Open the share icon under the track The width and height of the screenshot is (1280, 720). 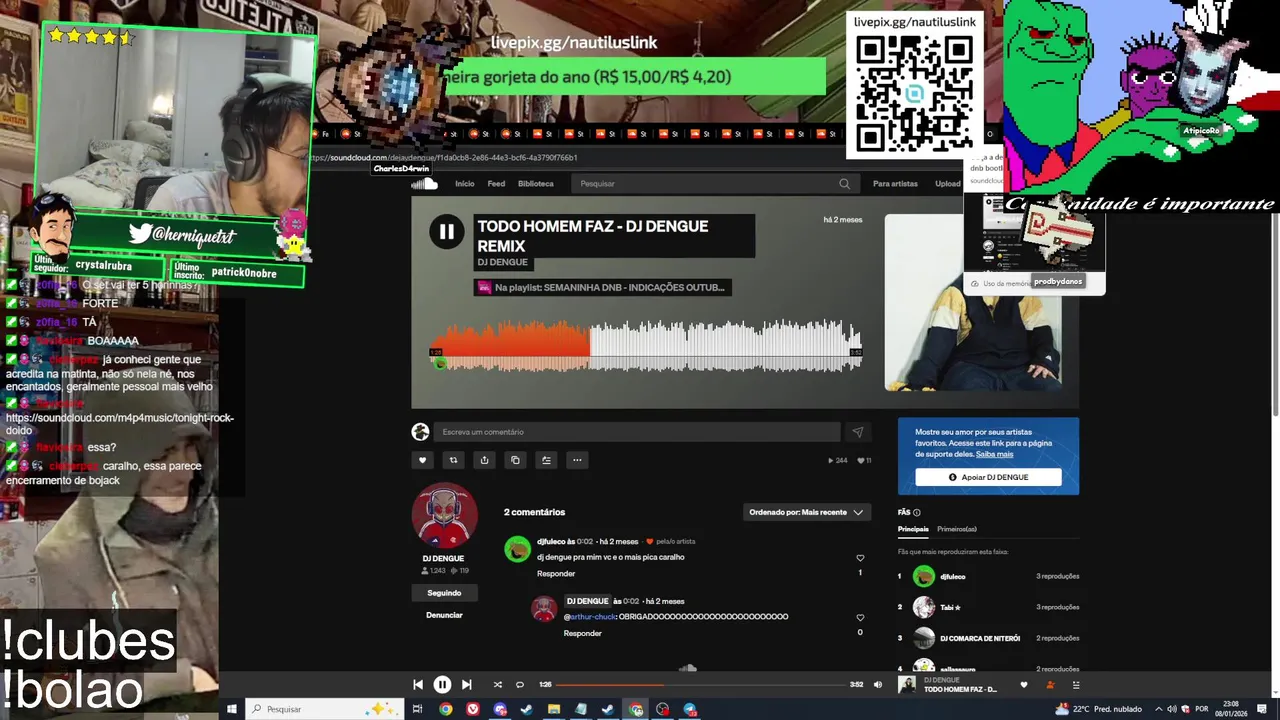[484, 460]
